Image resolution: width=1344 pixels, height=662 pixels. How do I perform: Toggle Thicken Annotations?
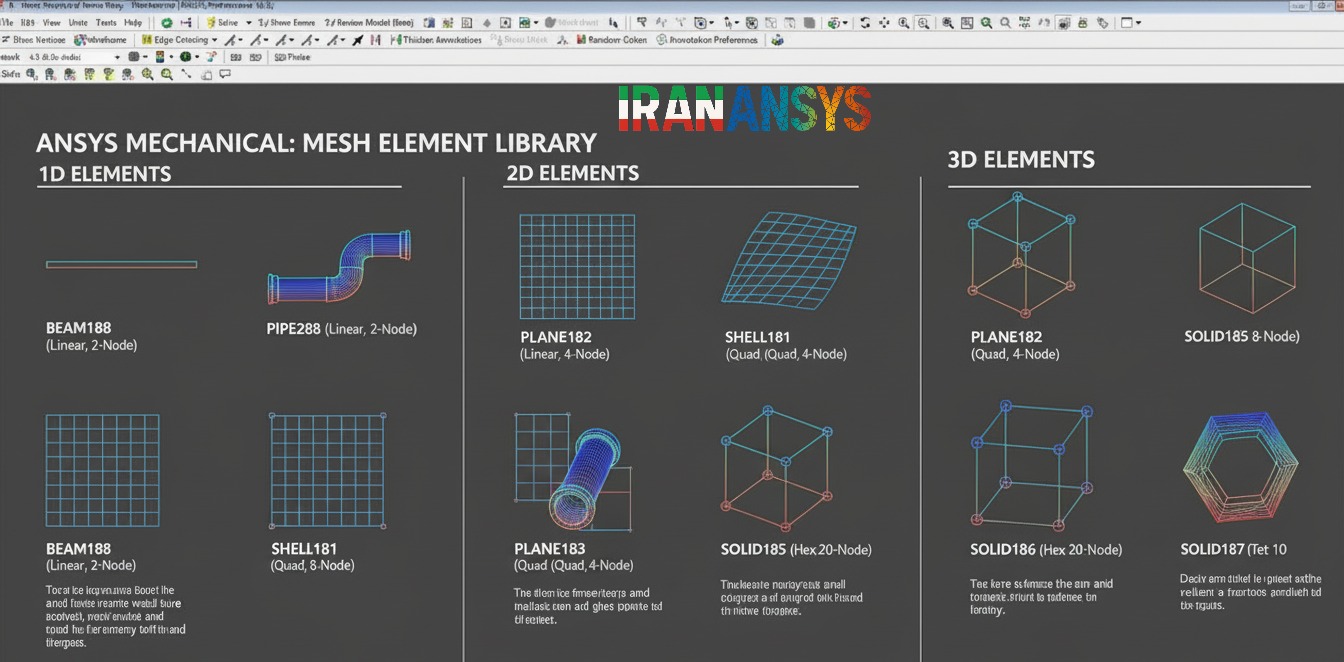(x=435, y=40)
